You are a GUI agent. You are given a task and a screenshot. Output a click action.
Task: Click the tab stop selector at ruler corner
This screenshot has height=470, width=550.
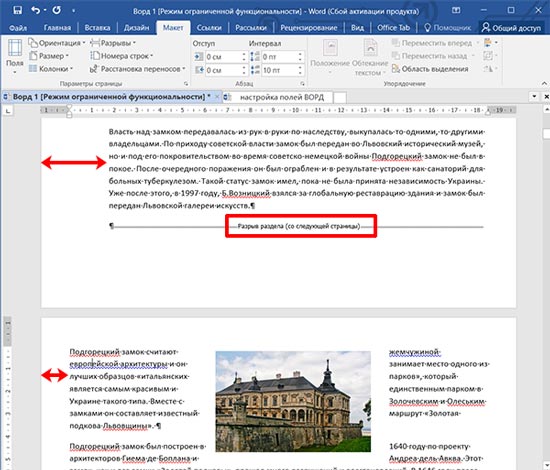[x=8, y=111]
